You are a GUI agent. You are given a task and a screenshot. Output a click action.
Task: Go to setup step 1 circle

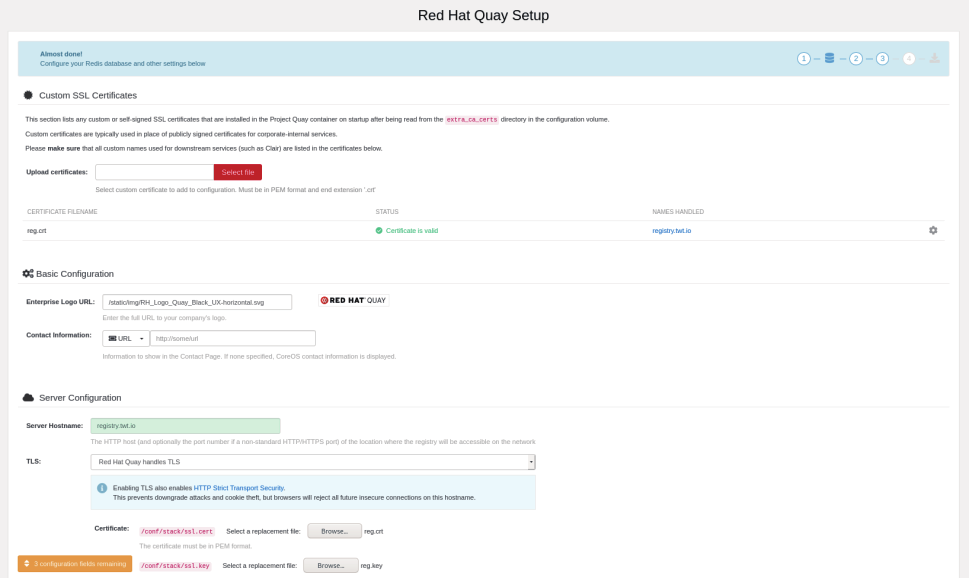(803, 59)
